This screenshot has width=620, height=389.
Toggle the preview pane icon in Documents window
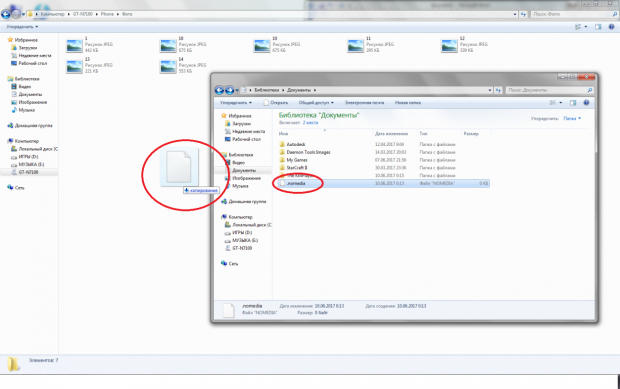click(573, 103)
